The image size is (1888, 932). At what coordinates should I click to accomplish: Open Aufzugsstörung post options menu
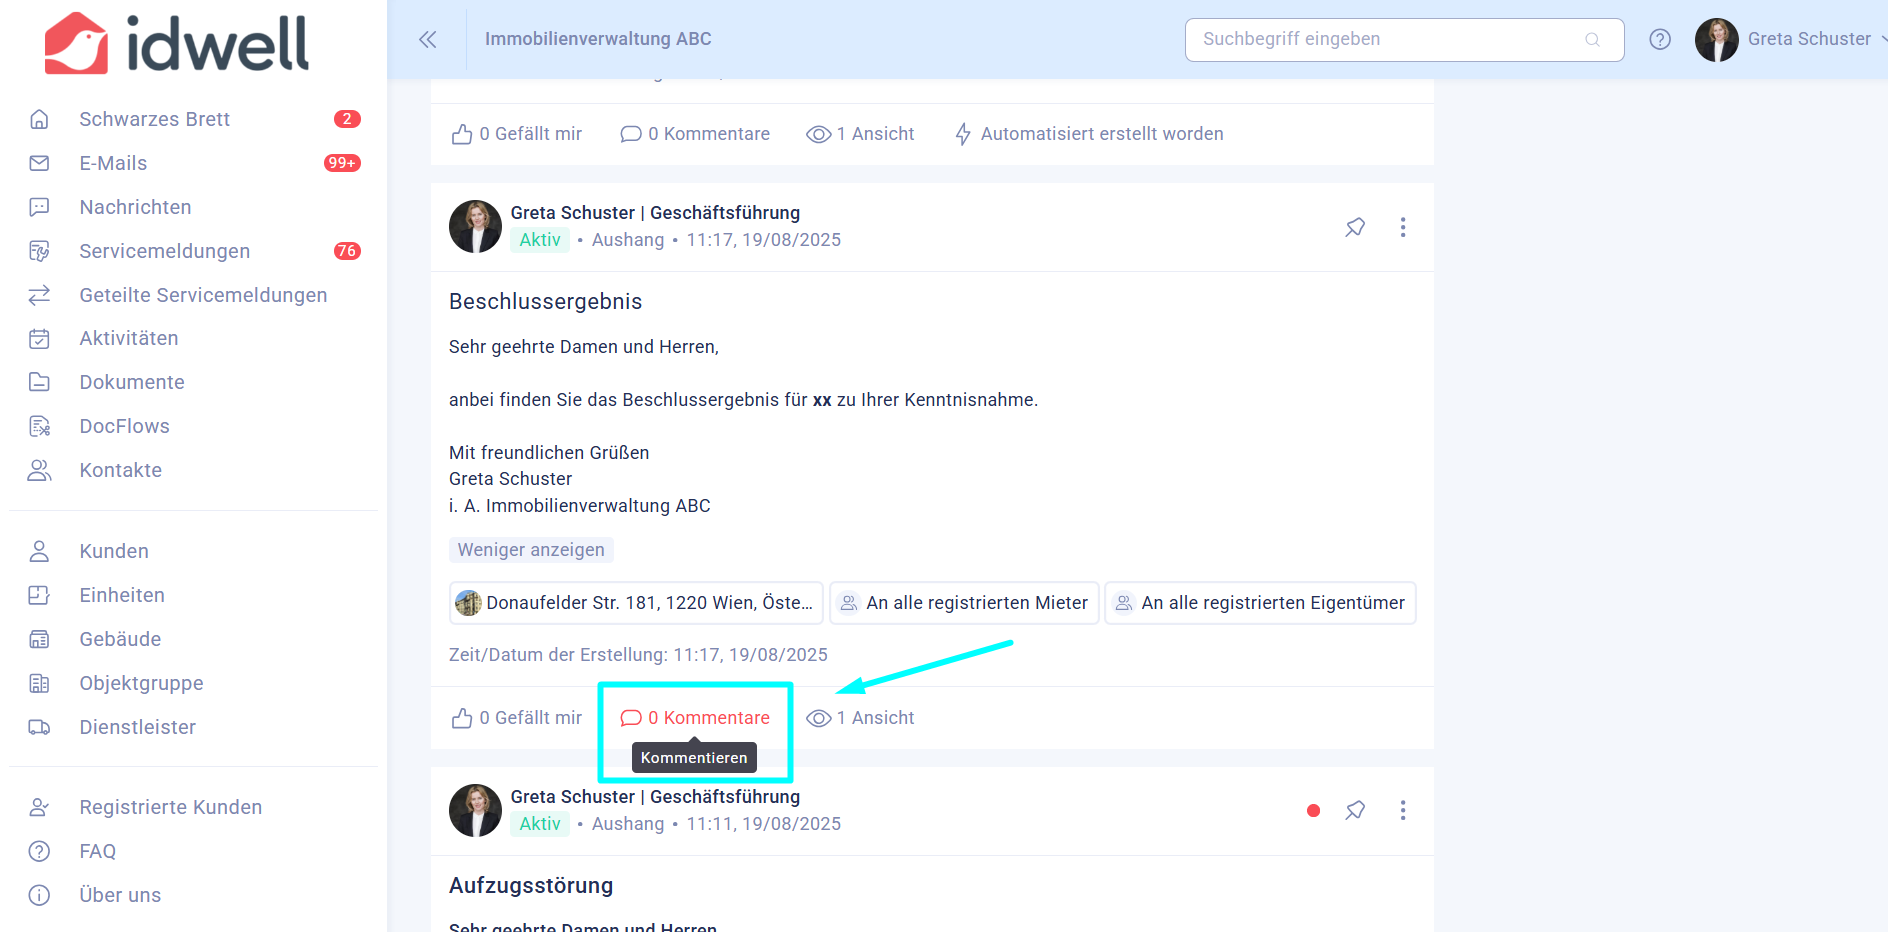click(1403, 811)
